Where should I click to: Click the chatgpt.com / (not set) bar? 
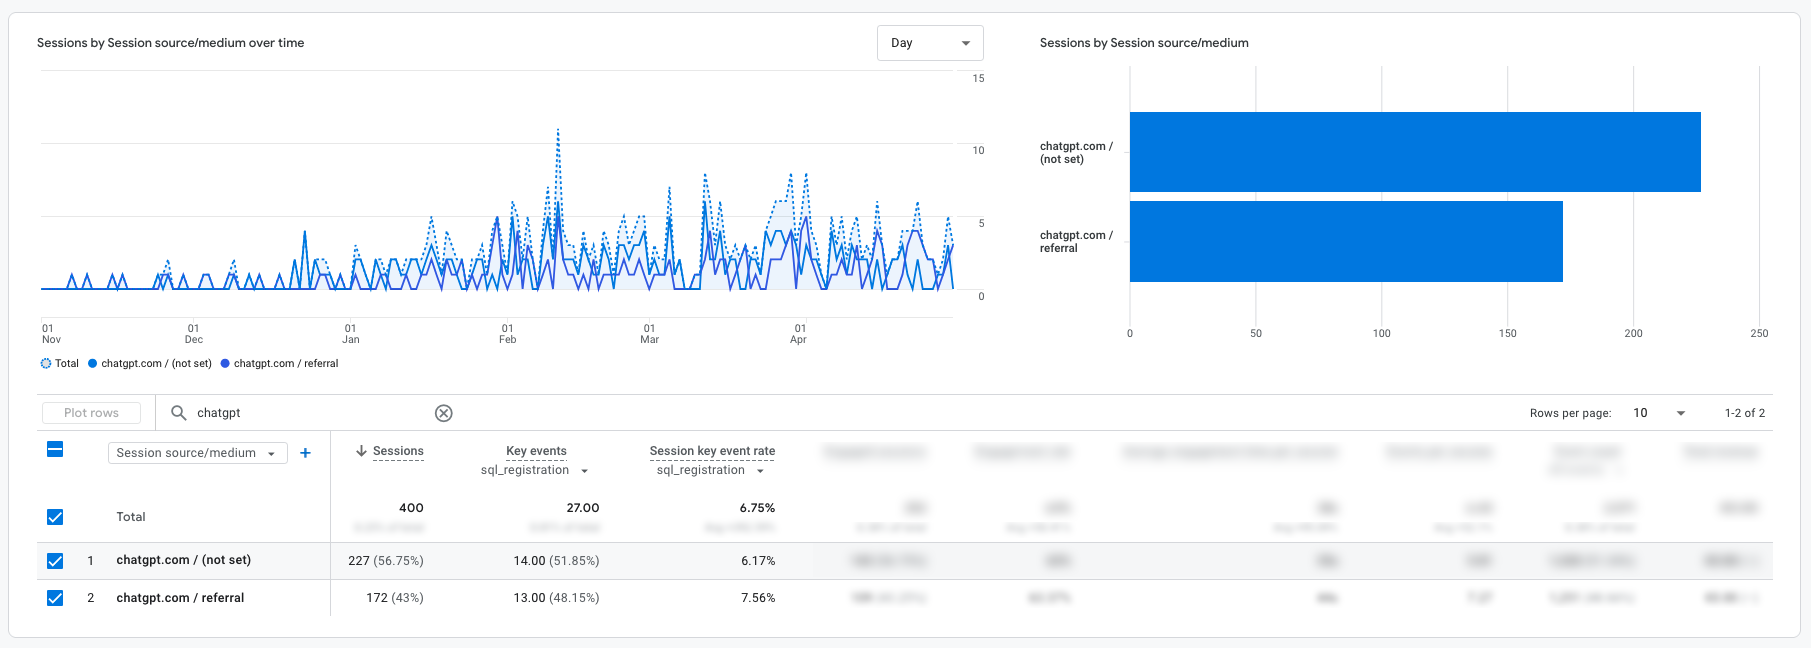[x=1415, y=152]
